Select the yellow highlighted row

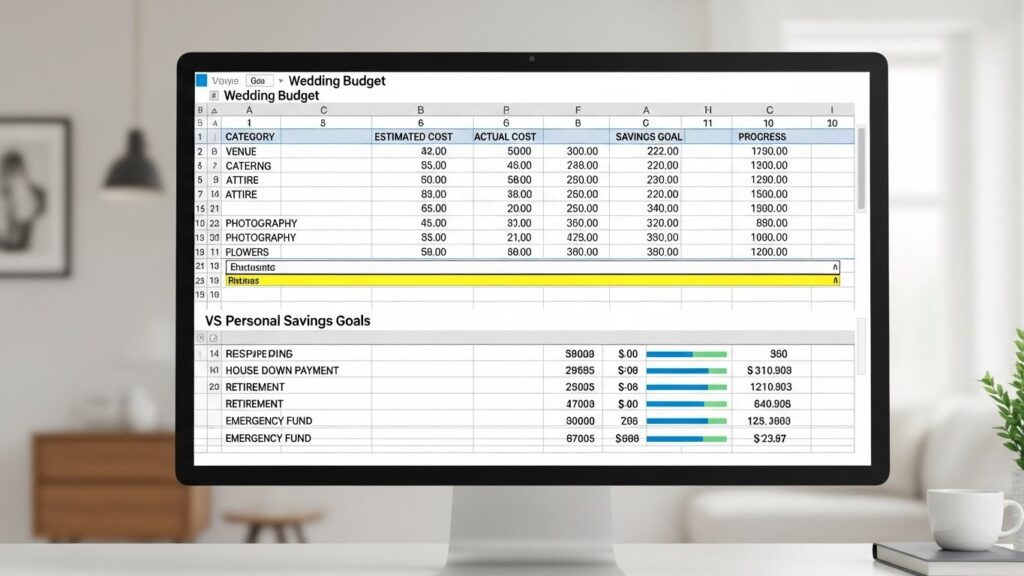(x=530, y=282)
